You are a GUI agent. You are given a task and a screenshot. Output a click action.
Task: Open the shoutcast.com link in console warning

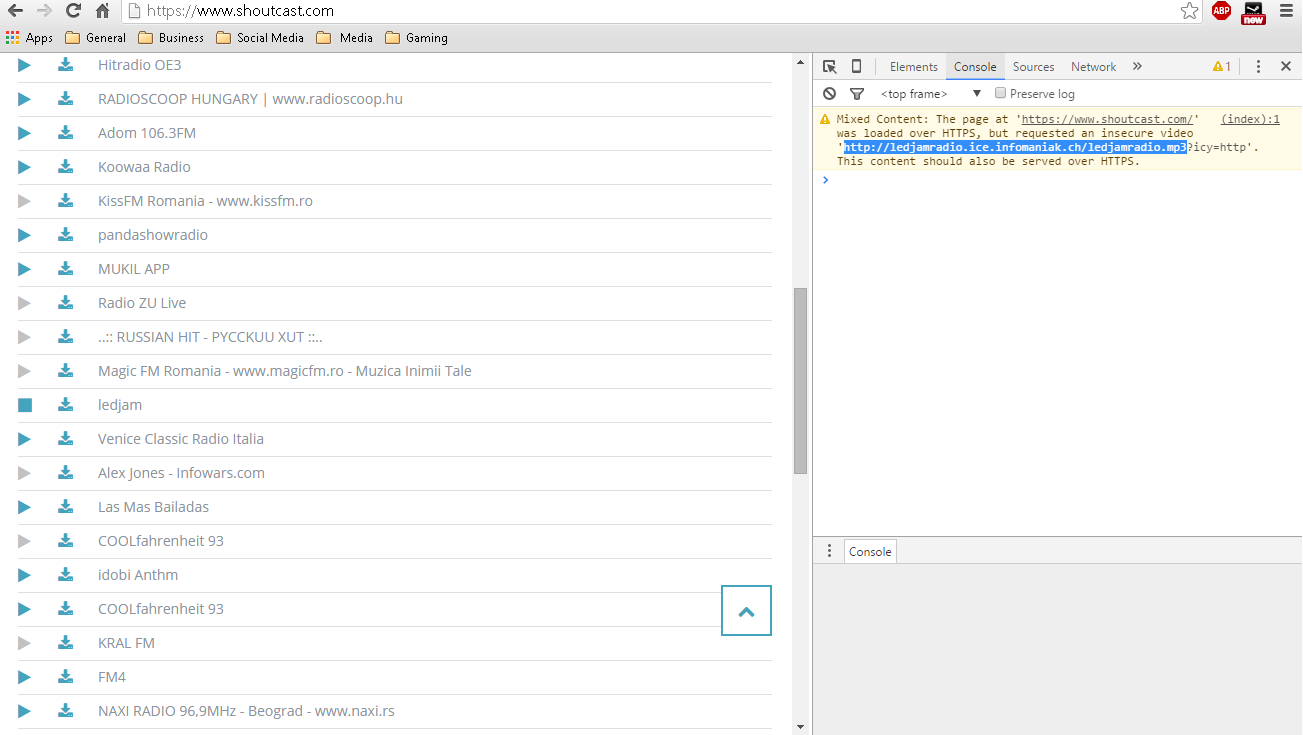1107,119
